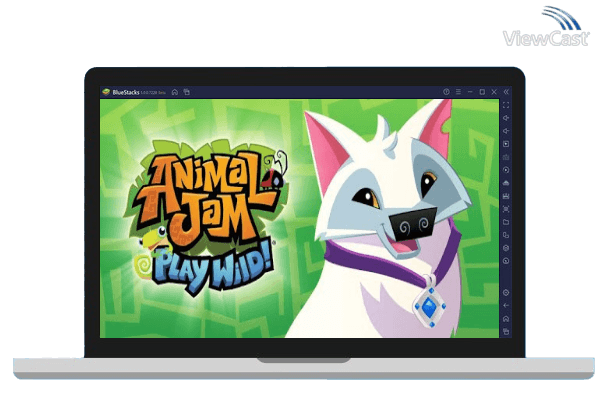Click the round eco mode icon
Screen dimensions: 602x414
[506, 261]
